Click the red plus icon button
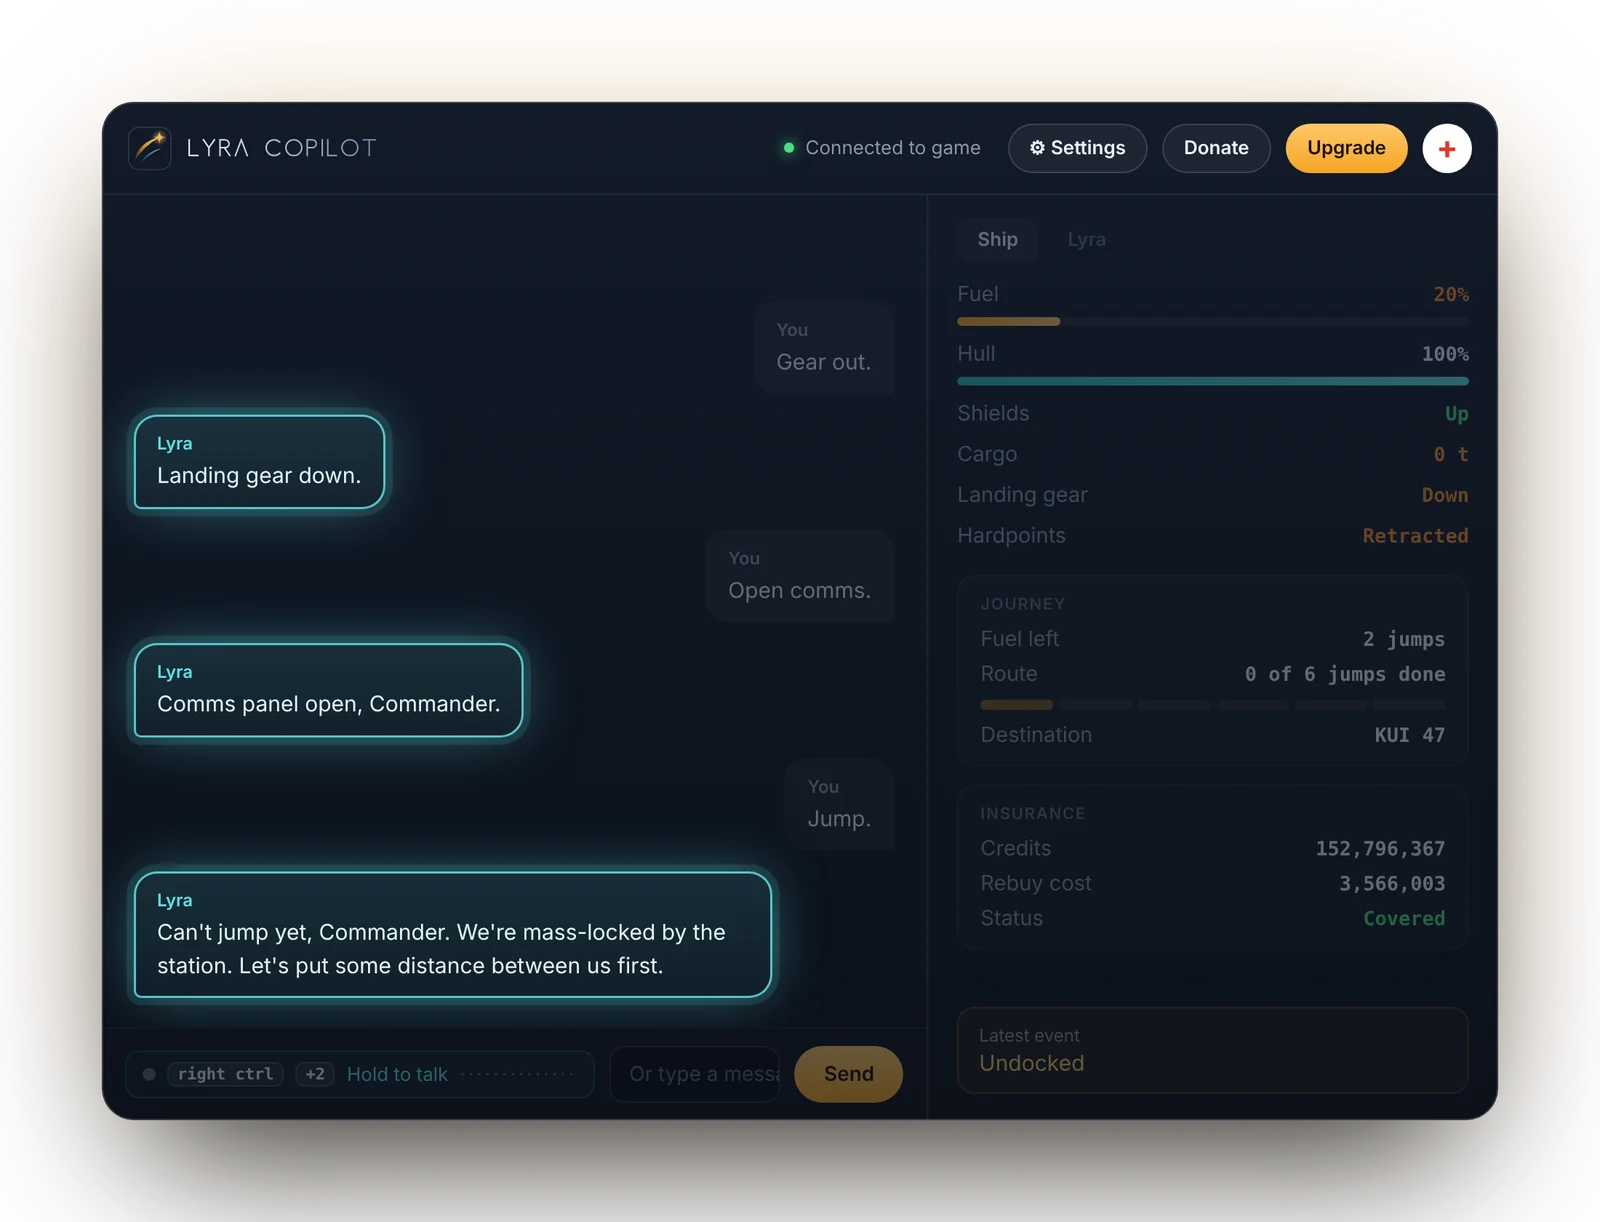 point(1446,148)
